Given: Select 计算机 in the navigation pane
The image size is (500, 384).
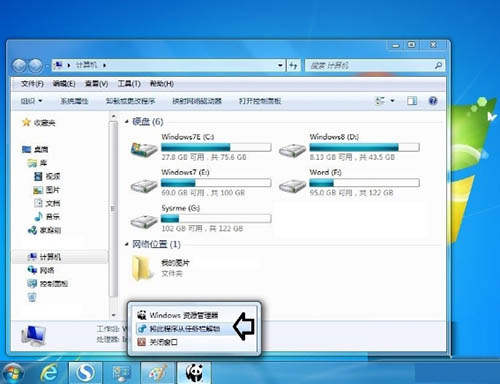Looking at the screenshot, I should tap(44, 257).
